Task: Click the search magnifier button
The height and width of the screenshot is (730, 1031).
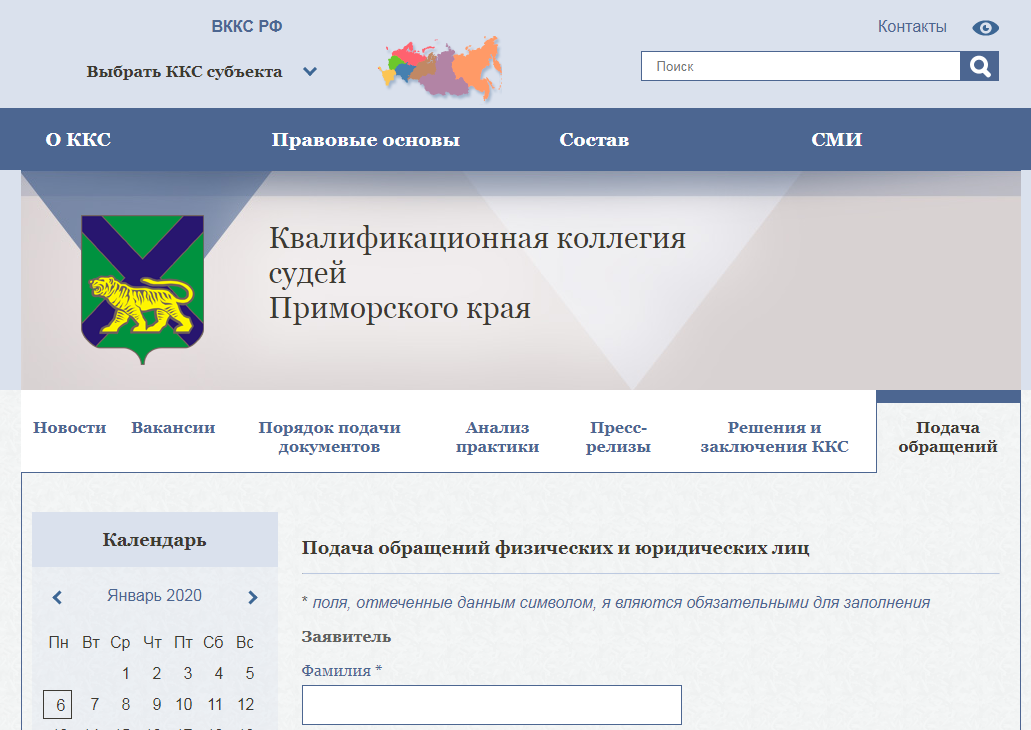Action: click(979, 66)
